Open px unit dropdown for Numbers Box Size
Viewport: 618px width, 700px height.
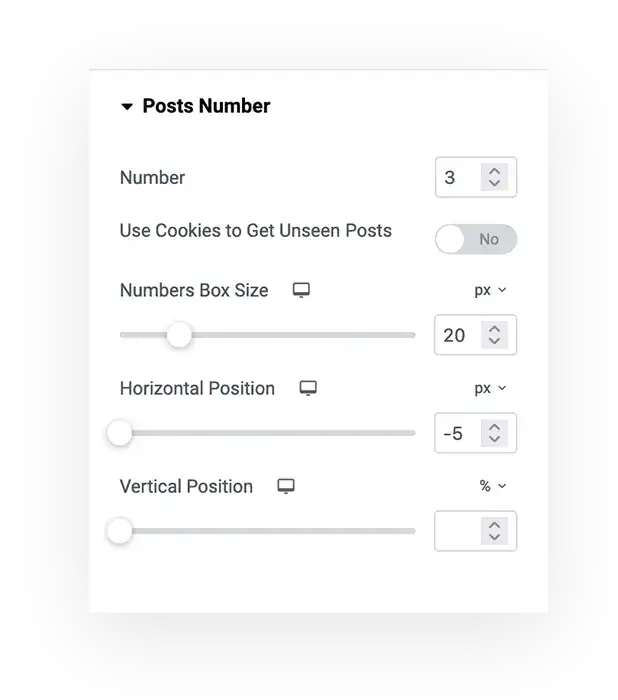490,290
